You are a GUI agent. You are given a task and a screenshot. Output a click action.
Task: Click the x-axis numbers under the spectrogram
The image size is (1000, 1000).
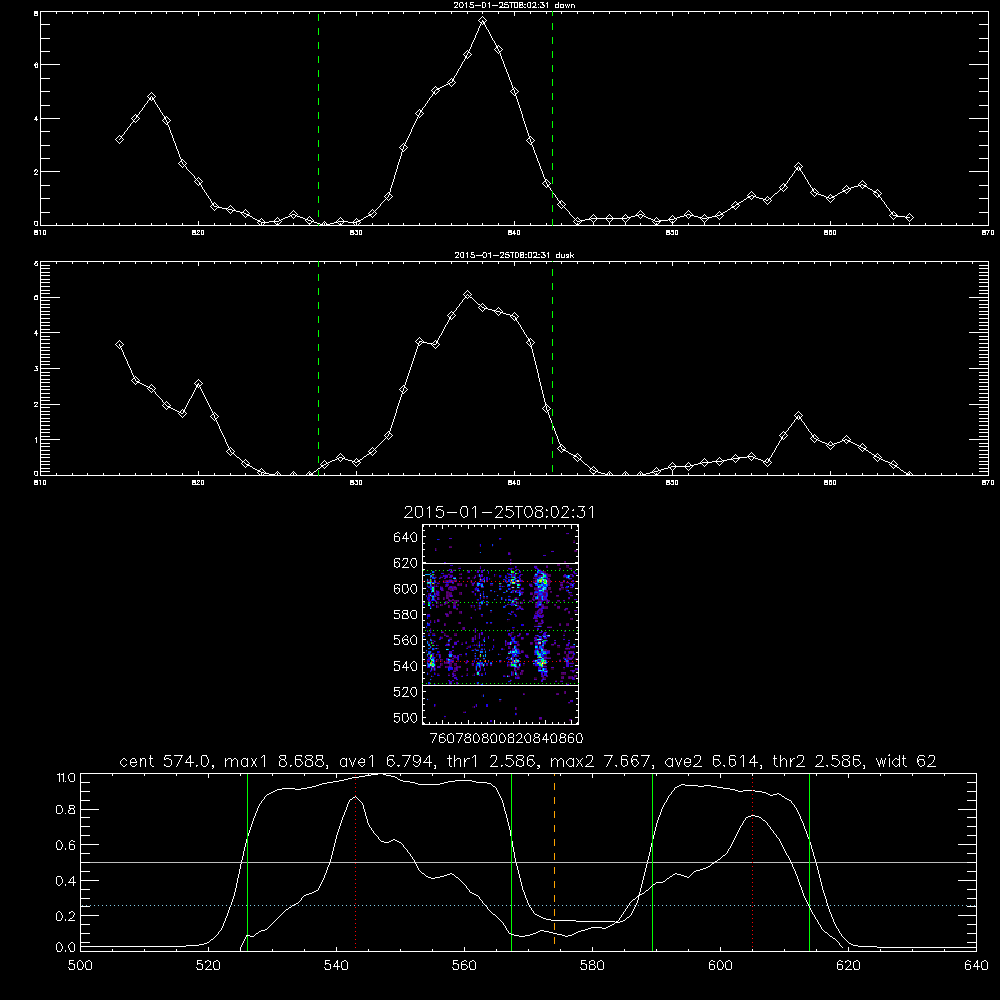(x=506, y=738)
